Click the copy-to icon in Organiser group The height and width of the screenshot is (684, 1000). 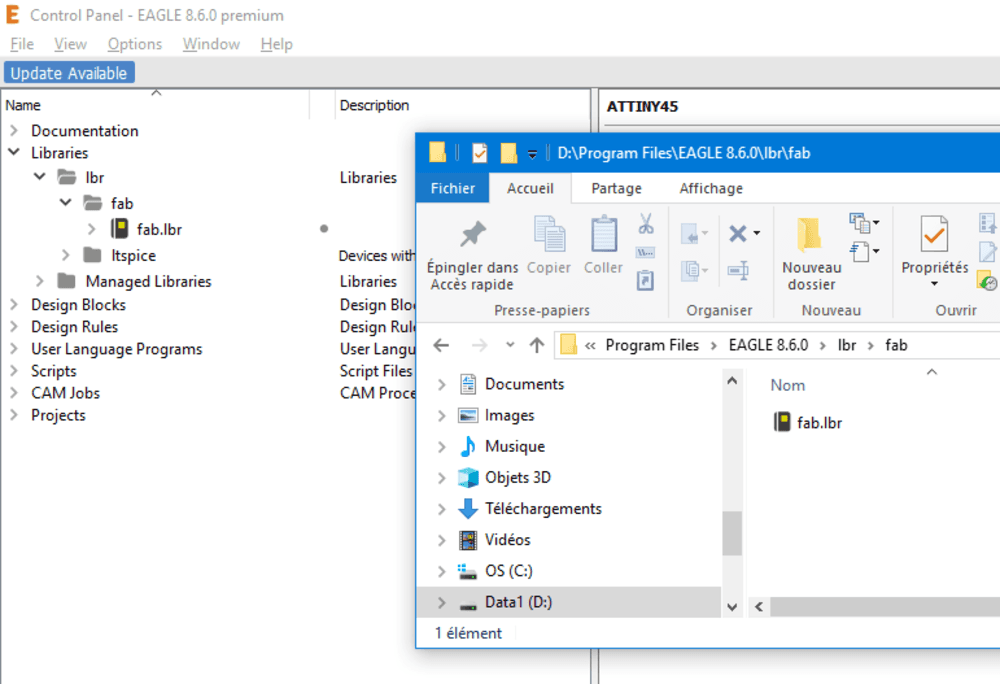(x=690, y=270)
